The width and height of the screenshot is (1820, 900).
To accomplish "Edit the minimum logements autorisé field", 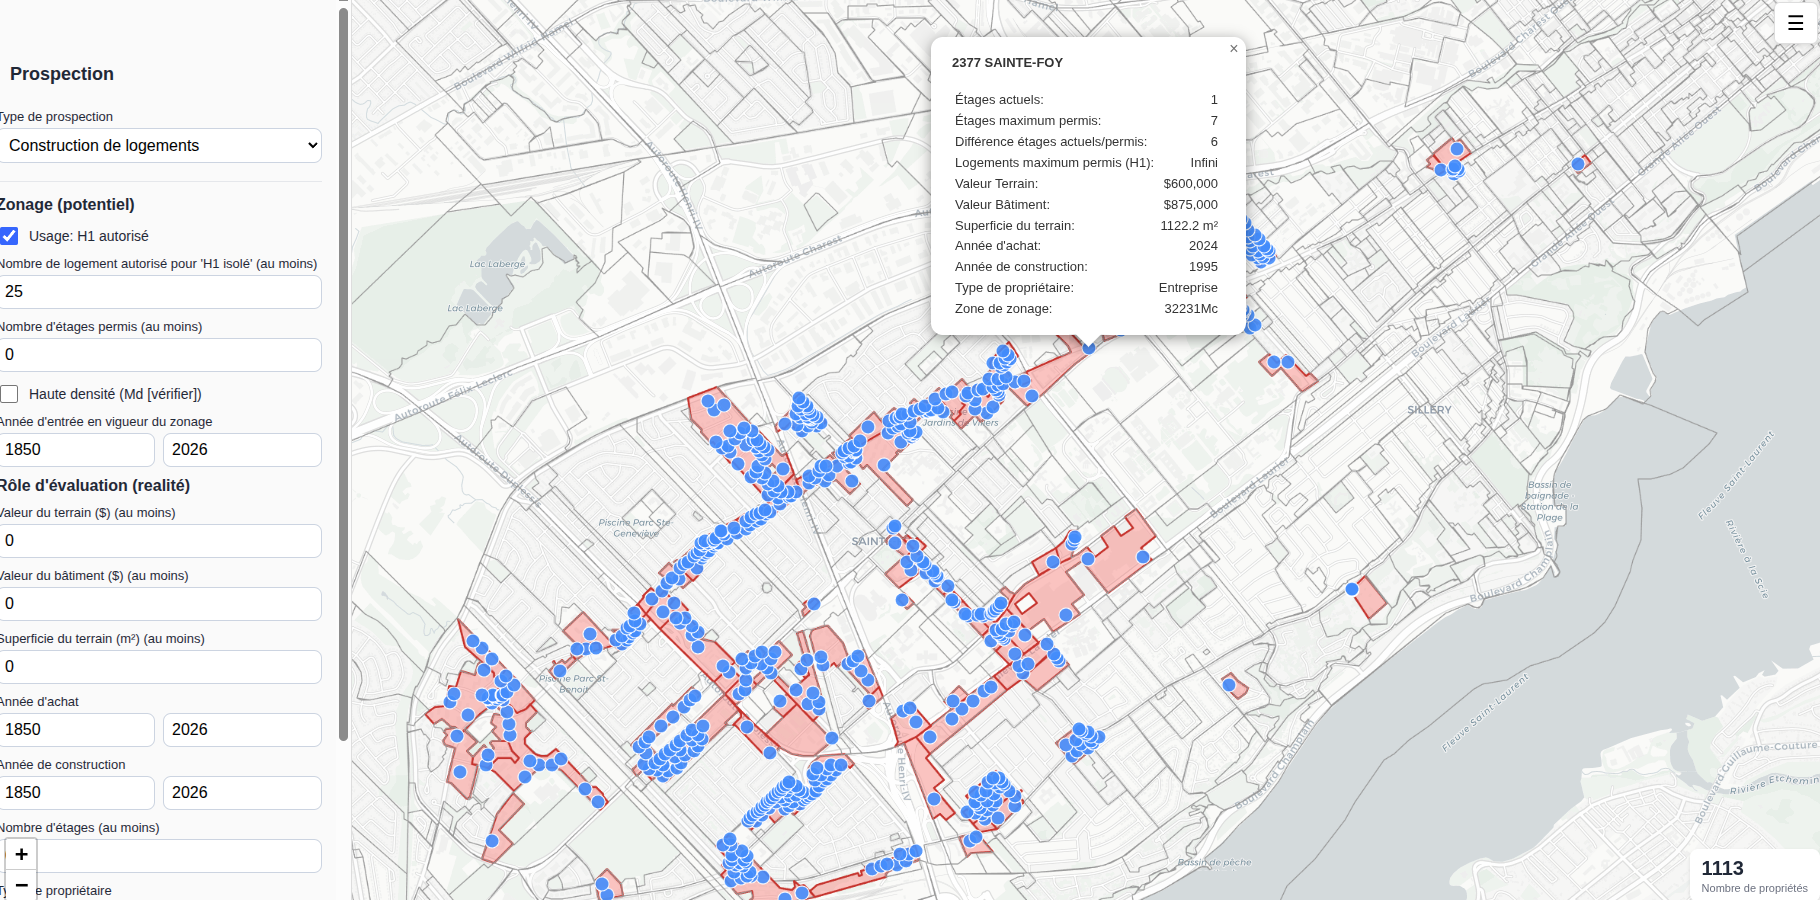I will (160, 292).
